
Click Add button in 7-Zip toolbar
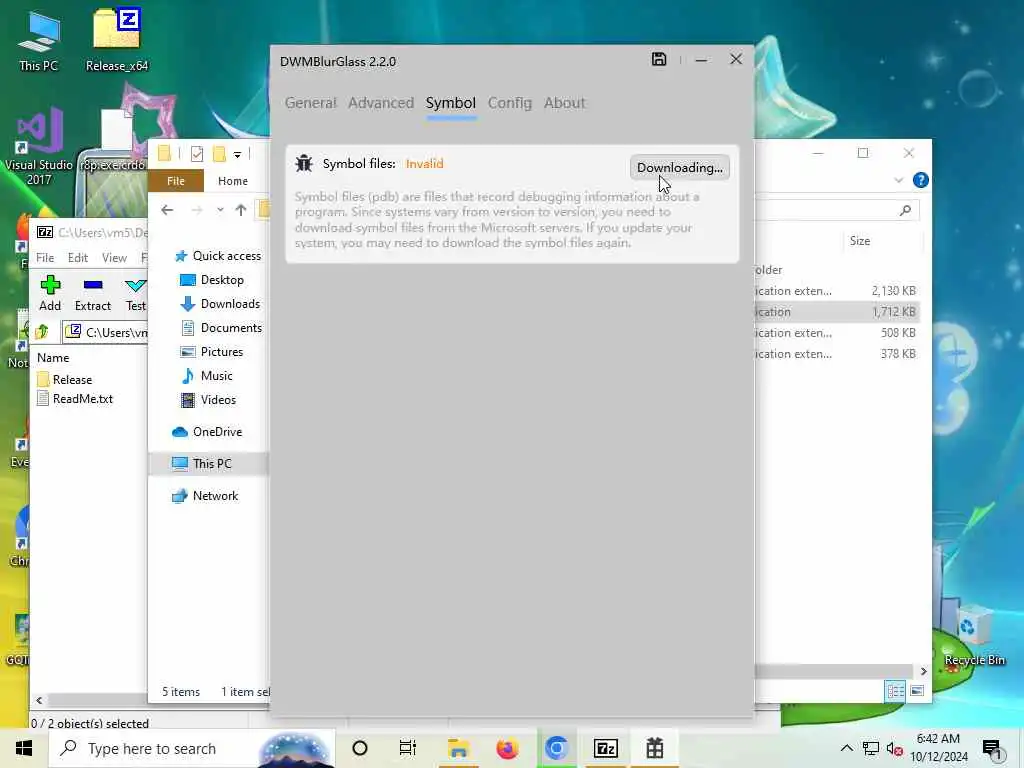click(x=50, y=293)
